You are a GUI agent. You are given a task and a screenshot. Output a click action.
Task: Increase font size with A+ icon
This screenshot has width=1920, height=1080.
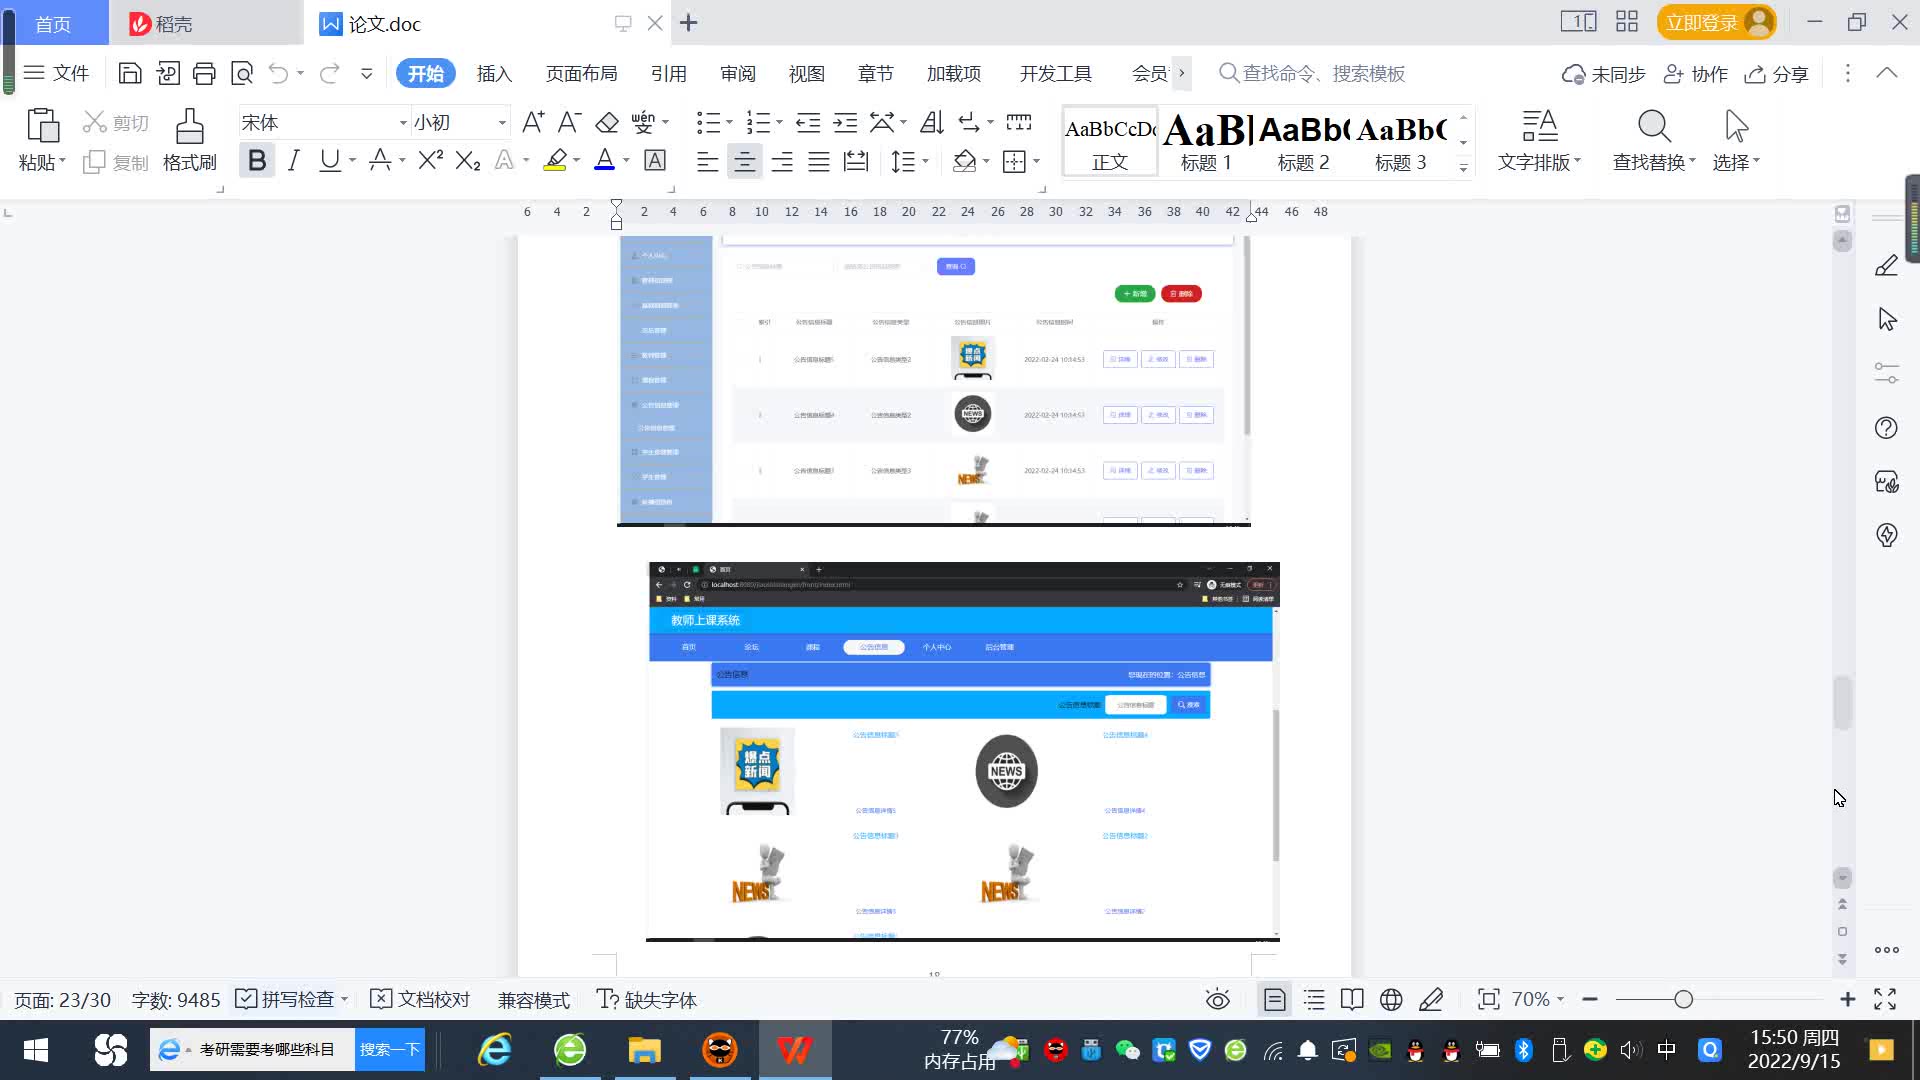click(533, 122)
